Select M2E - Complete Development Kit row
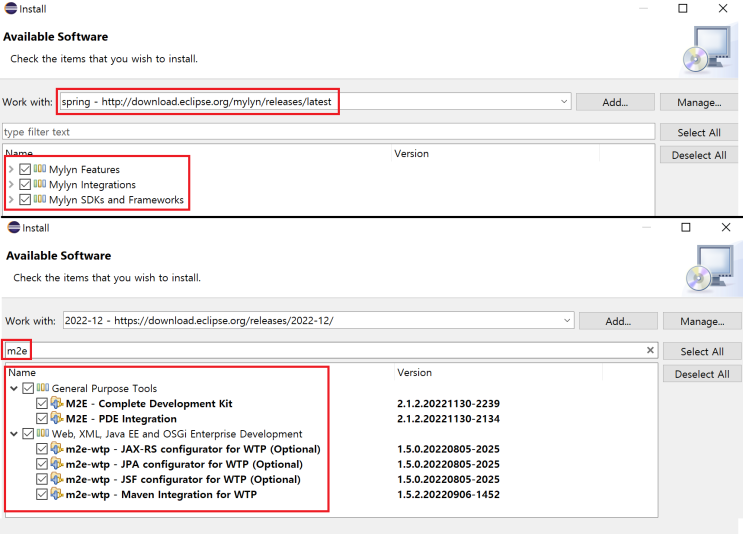The image size is (743, 534). tap(149, 404)
